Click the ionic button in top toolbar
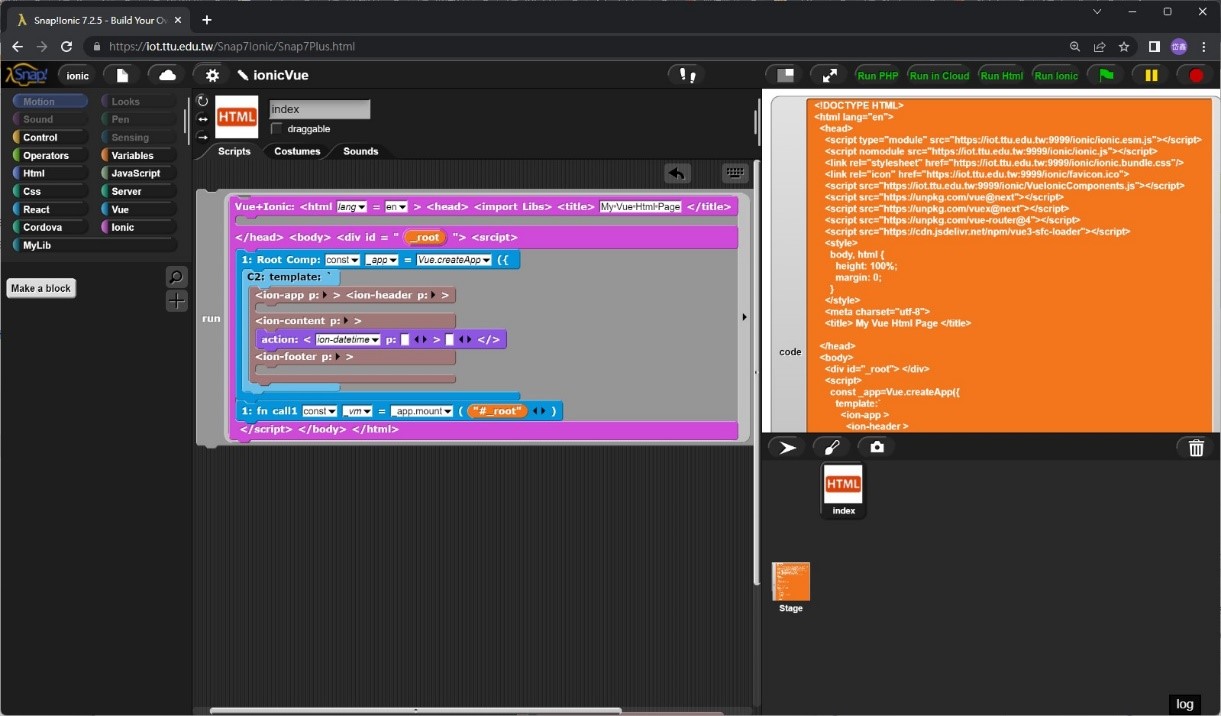The width and height of the screenshot is (1221, 716). [77, 75]
